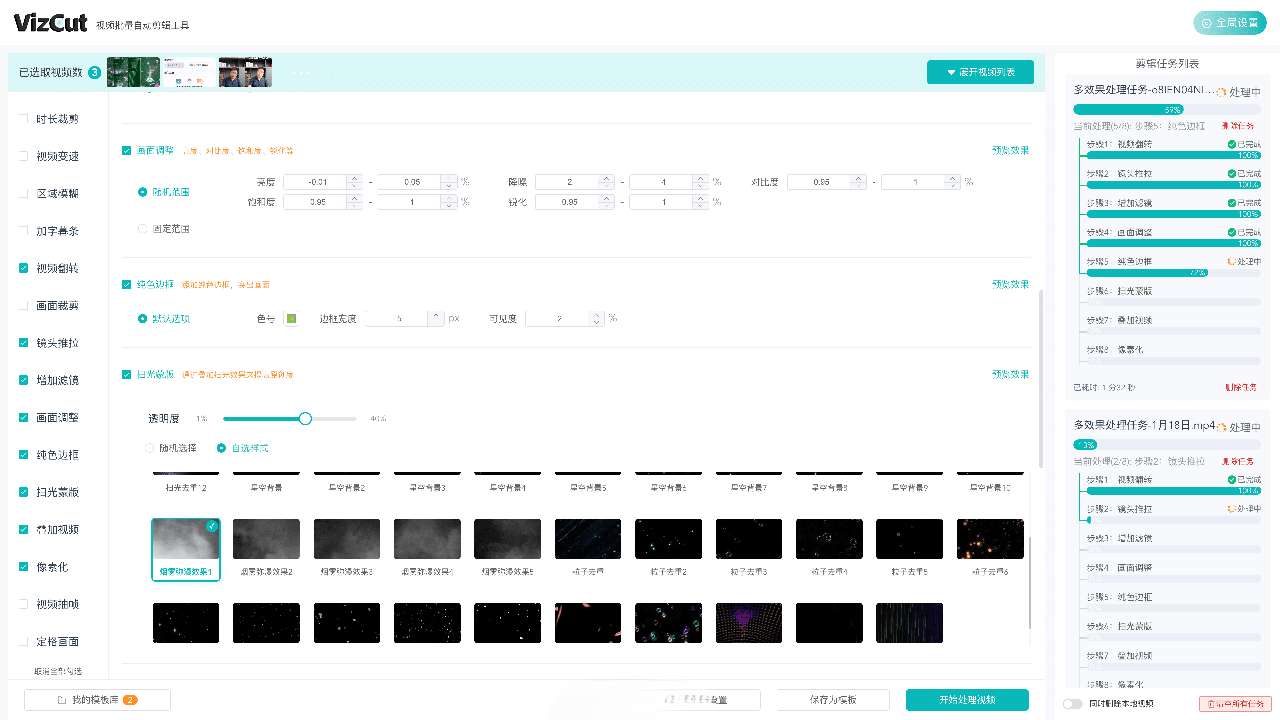Screen dimensions: 1280x720
Task: Click the main panel vertical scrollbar
Action: [x=1039, y=380]
